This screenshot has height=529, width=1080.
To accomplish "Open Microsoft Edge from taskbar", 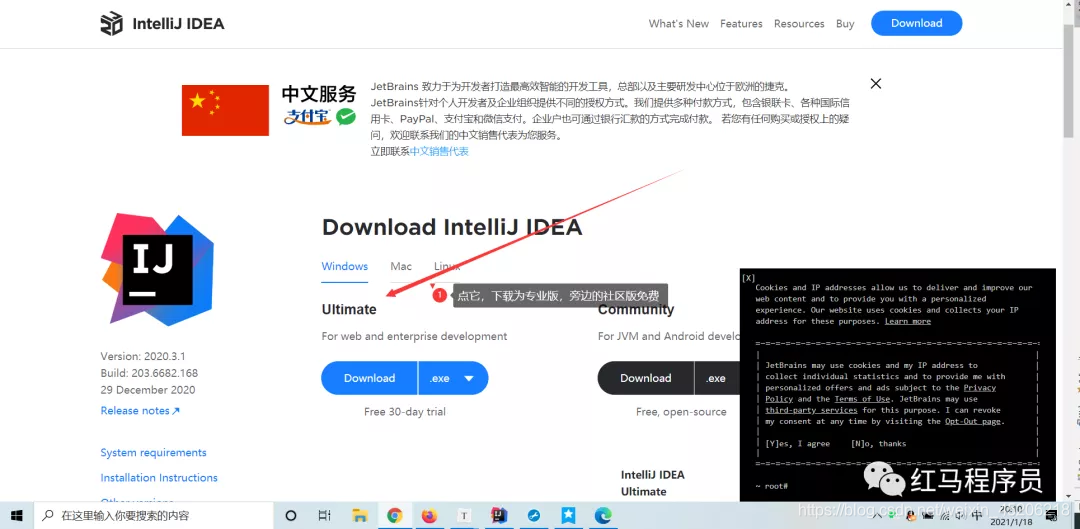I will [603, 515].
